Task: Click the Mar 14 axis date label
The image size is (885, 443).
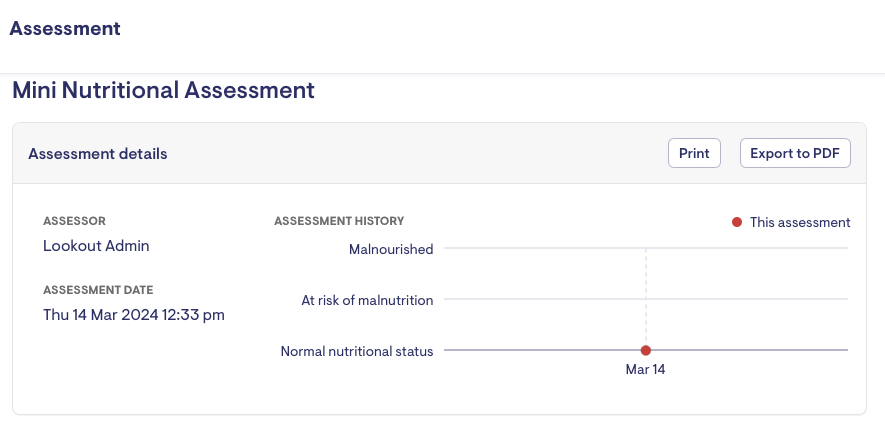Action: pyautogui.click(x=646, y=369)
